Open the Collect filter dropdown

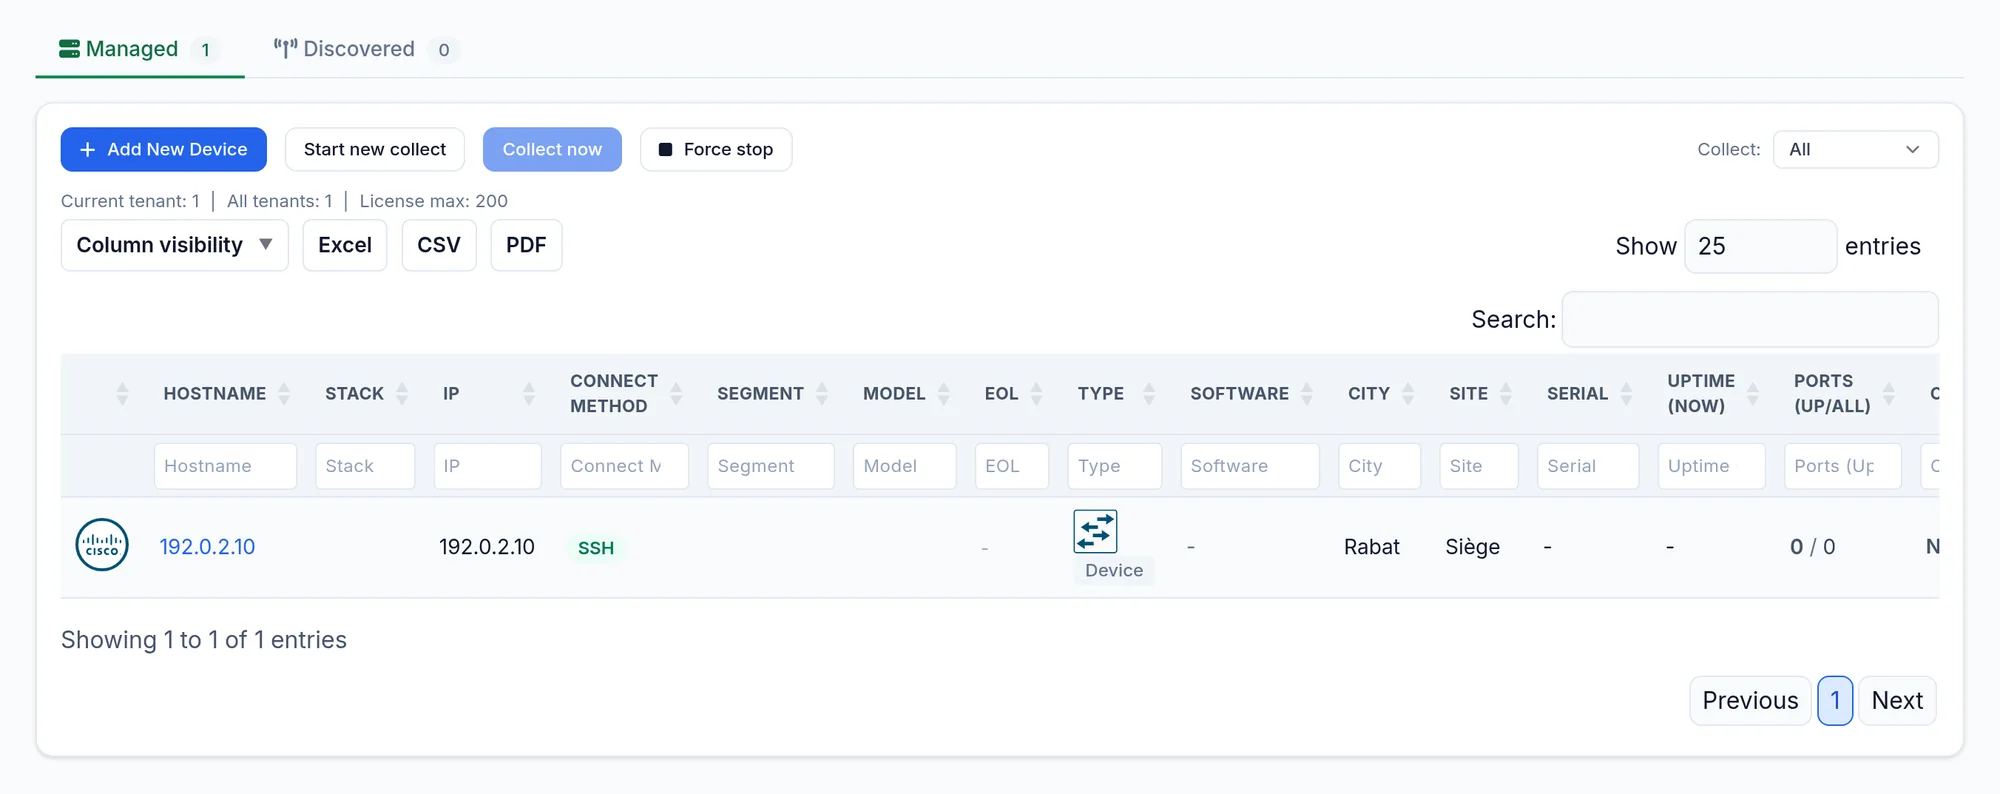click(x=1855, y=149)
